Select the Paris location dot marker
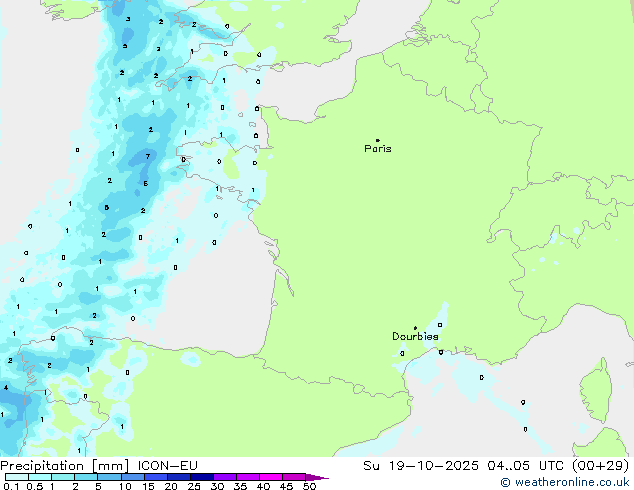The height and width of the screenshot is (490, 634). click(x=378, y=140)
